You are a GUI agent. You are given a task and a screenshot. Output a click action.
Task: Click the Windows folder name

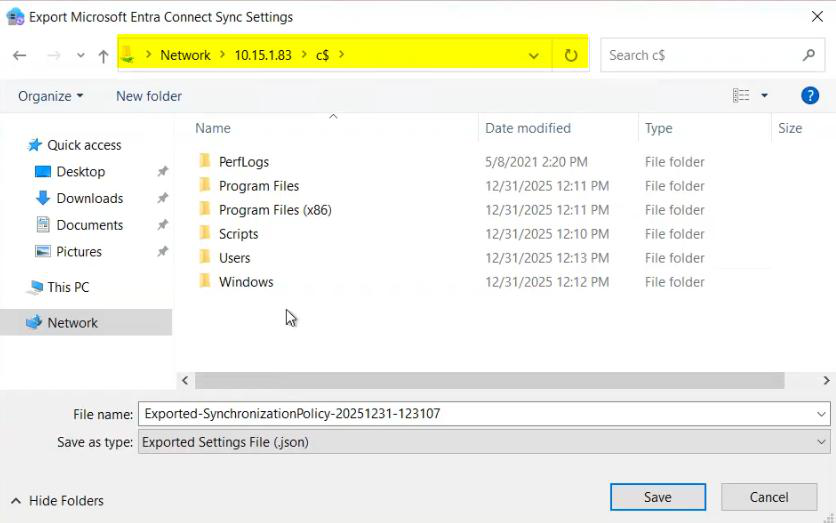click(246, 282)
